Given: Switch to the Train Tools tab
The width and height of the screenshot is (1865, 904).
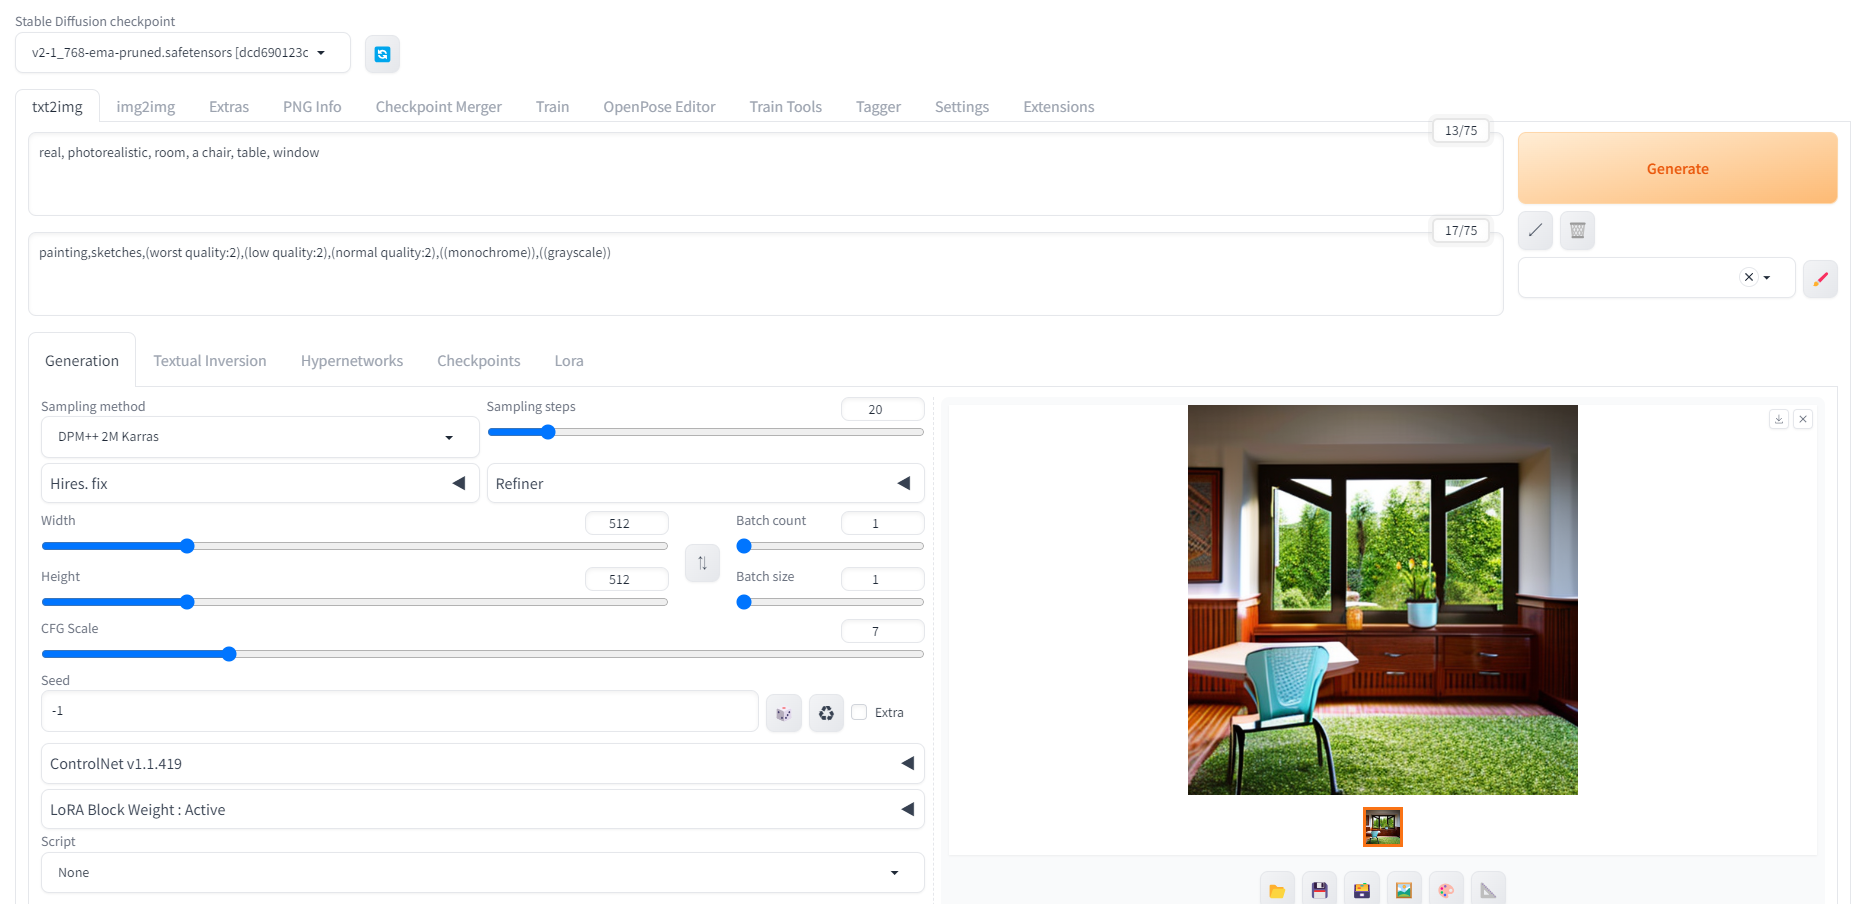Looking at the screenshot, I should (x=786, y=107).
